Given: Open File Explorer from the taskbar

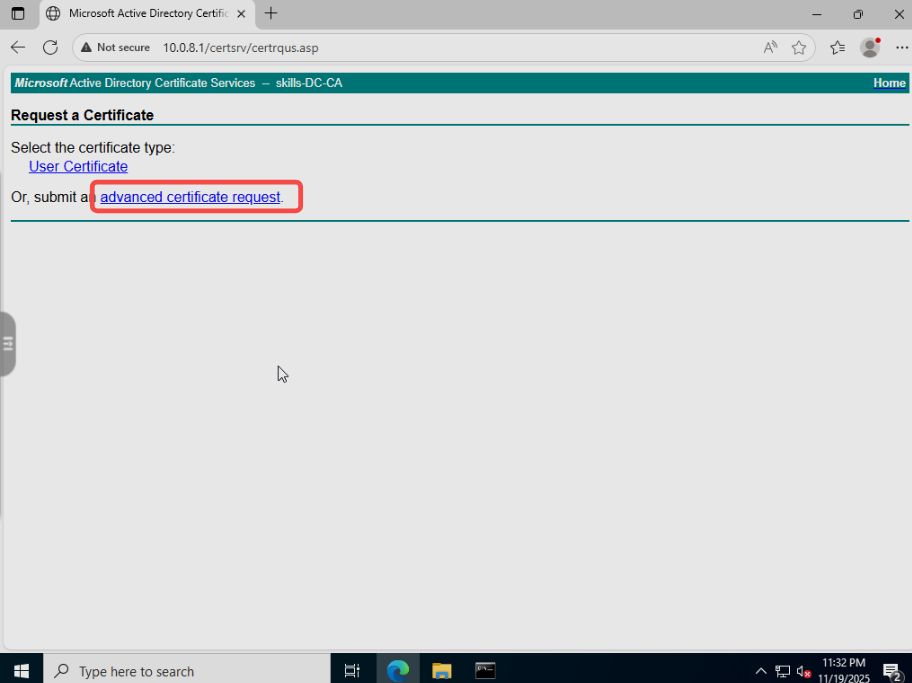Looking at the screenshot, I should (x=441, y=671).
